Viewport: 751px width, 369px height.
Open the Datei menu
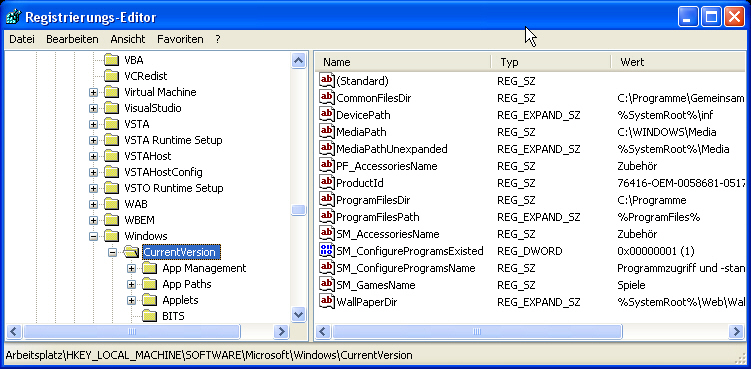click(x=22, y=39)
